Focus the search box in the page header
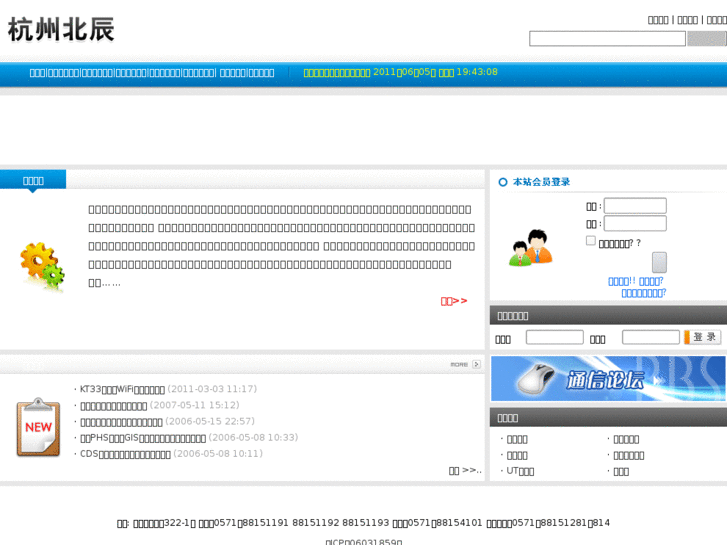Screen dimensions: 727x545 [607, 38]
